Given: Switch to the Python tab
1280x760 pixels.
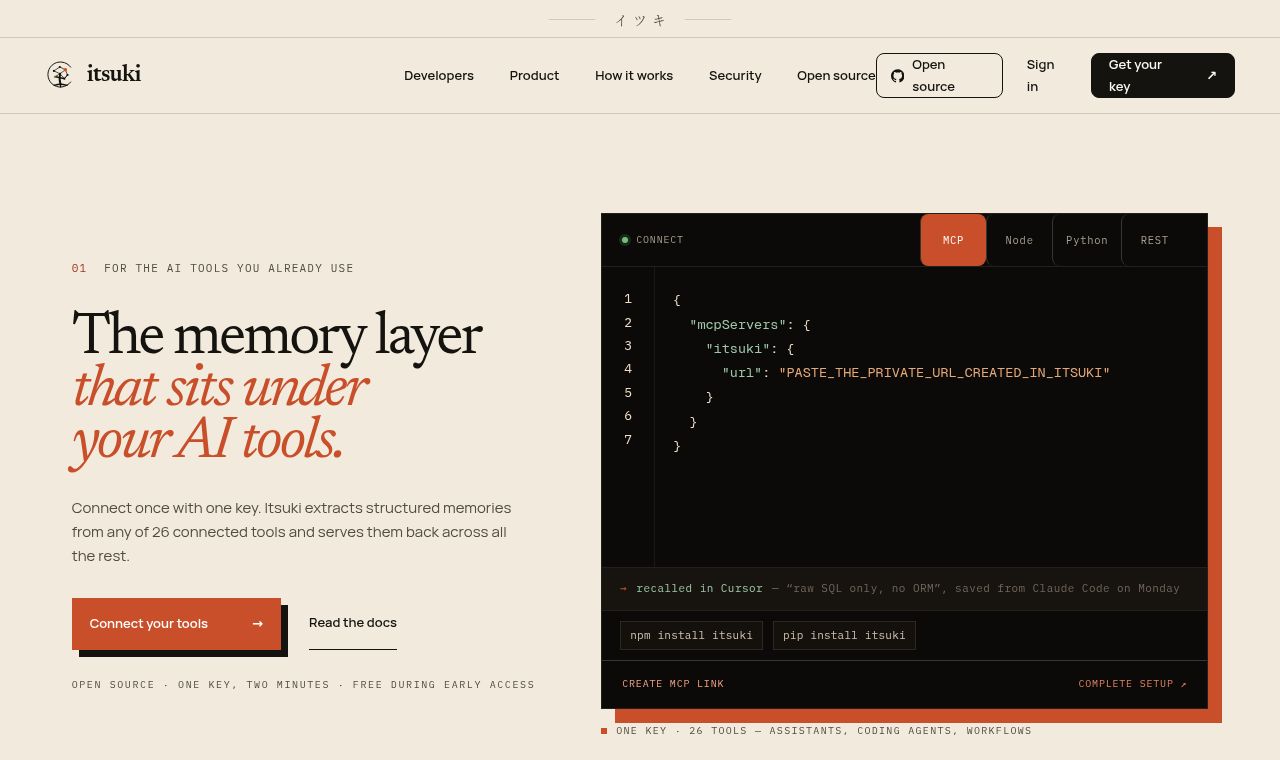Looking at the screenshot, I should [1087, 240].
